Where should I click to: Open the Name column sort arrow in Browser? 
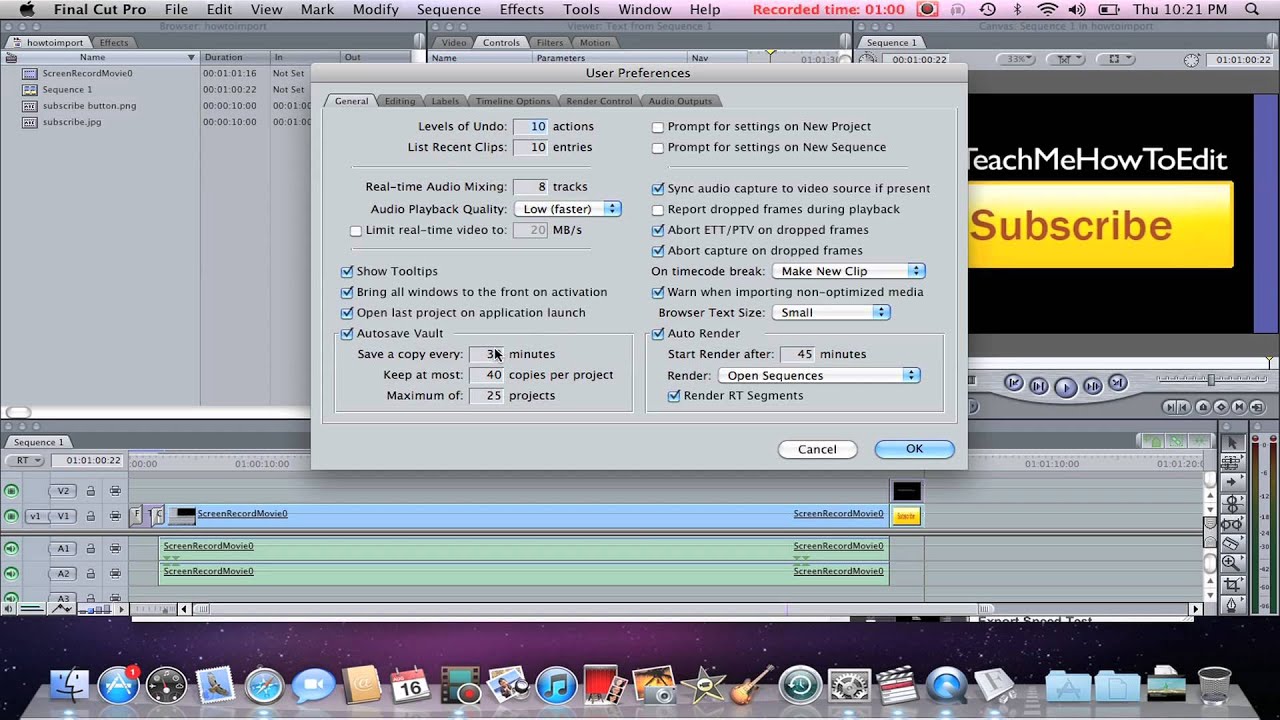[x=191, y=57]
